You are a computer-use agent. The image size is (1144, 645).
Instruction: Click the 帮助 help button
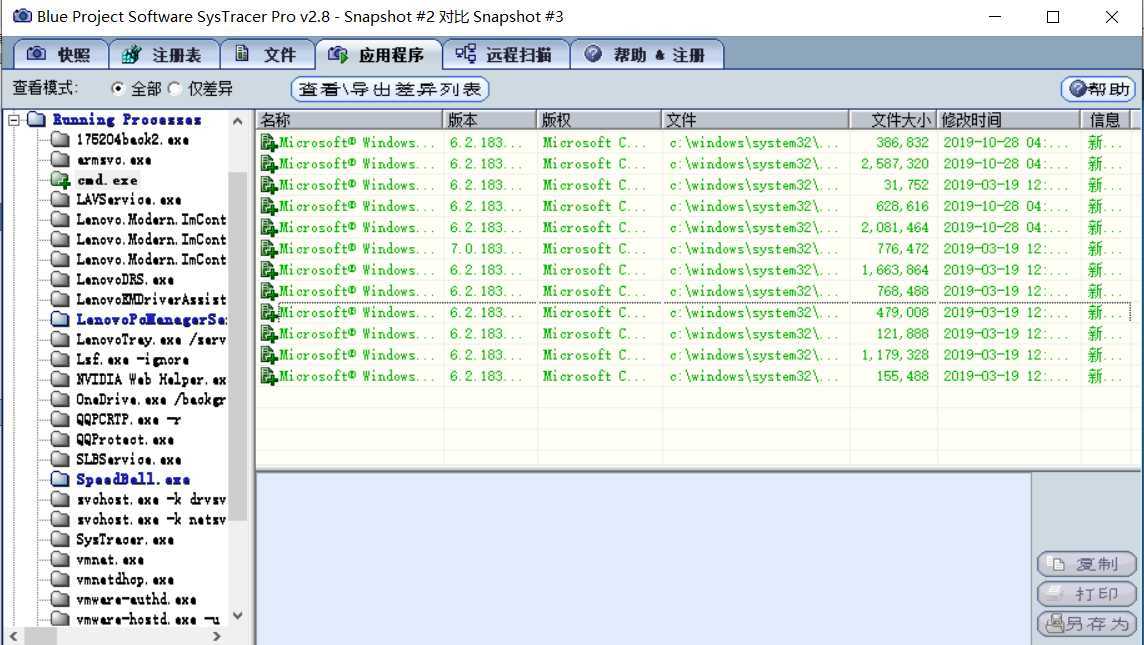pos(1098,89)
